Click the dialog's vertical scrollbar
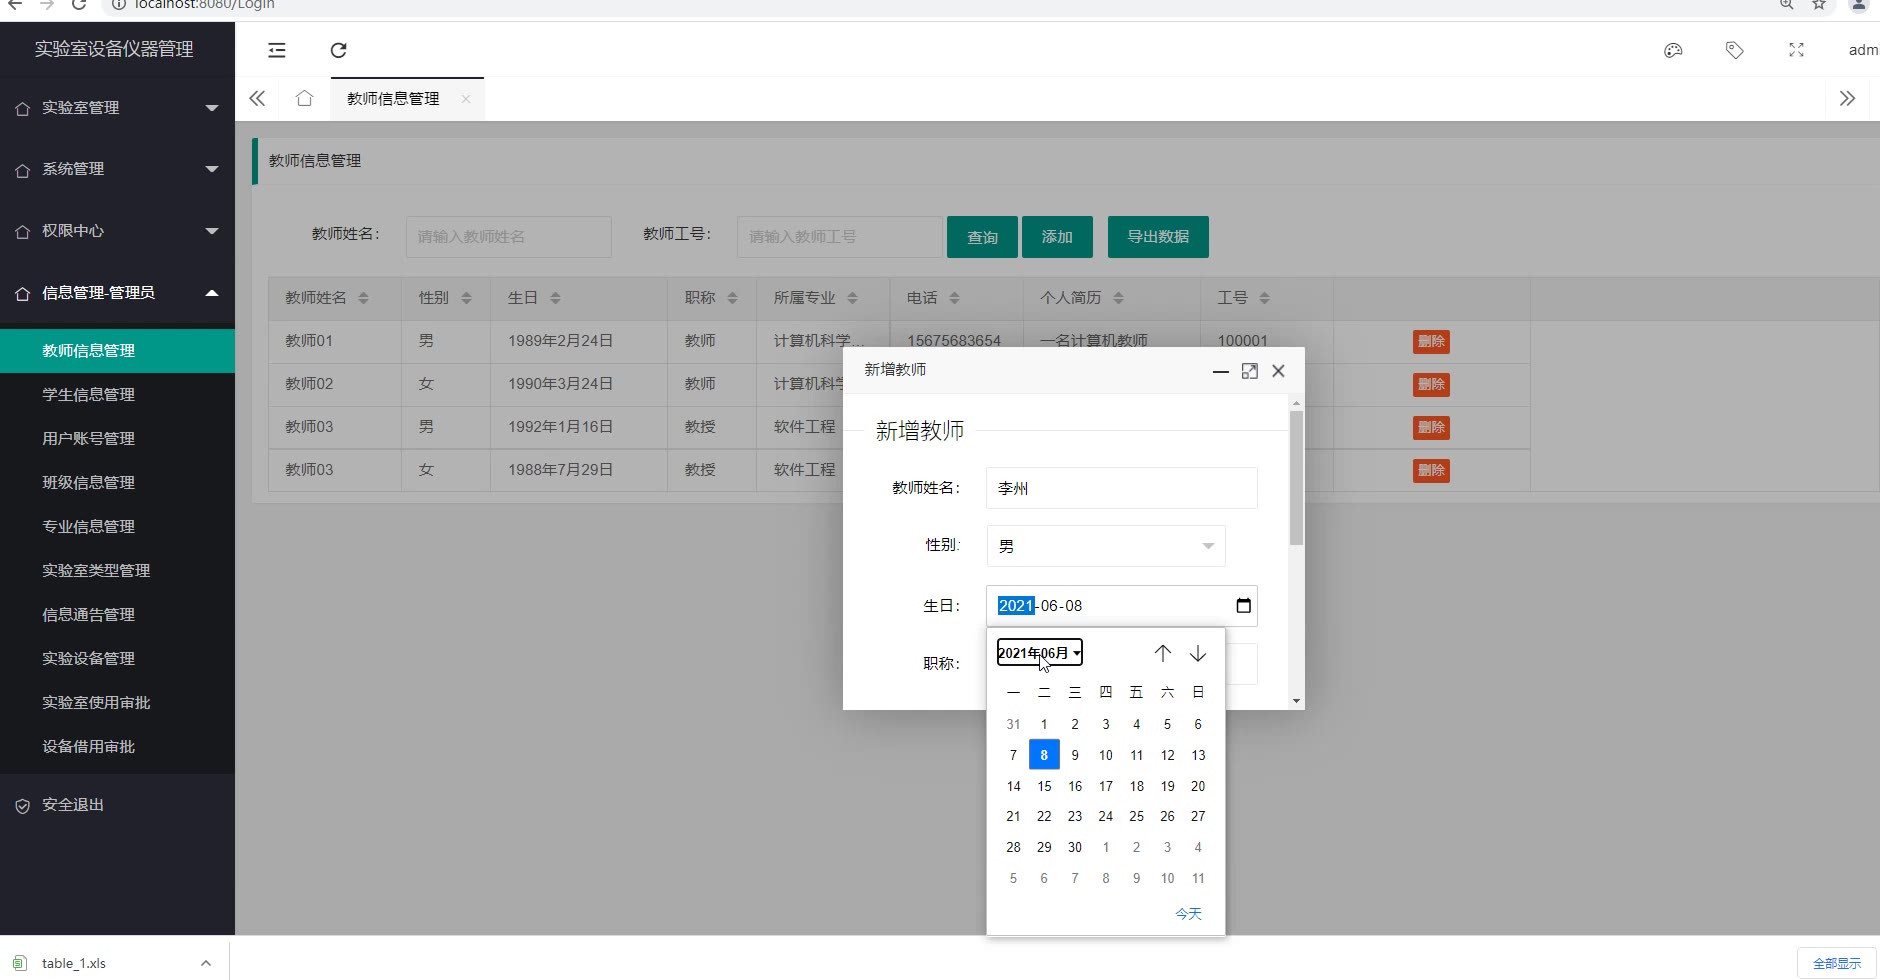1880x980 pixels. click(x=1296, y=480)
